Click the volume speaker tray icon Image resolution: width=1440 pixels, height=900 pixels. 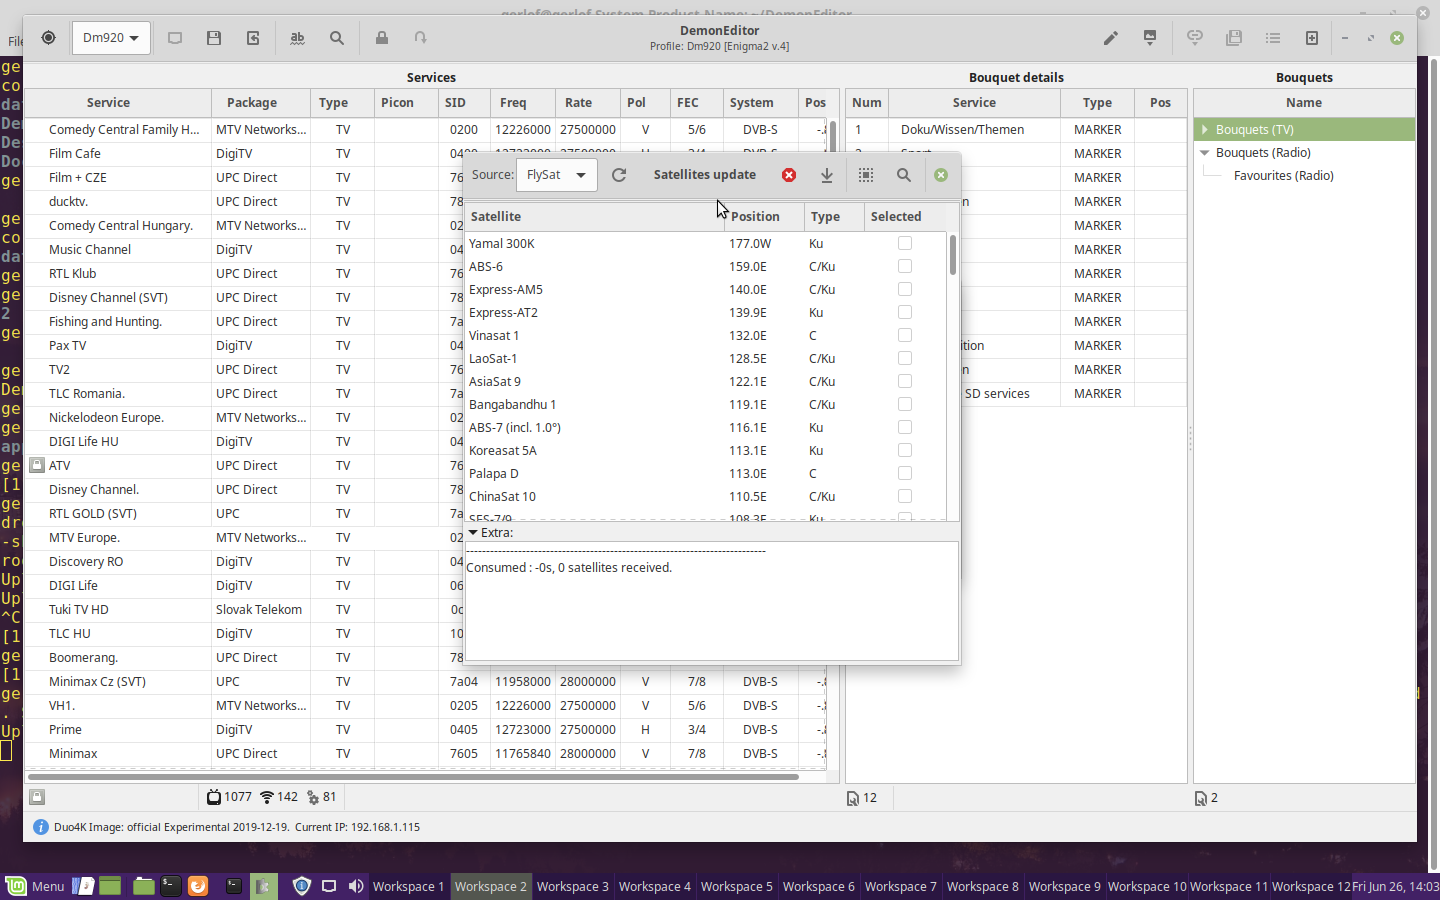pyautogui.click(x=355, y=886)
